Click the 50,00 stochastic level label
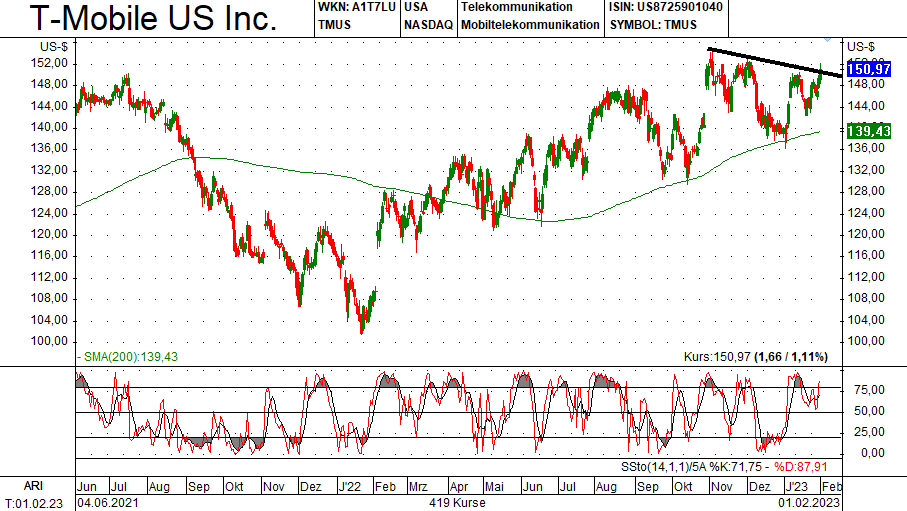The image size is (907, 511). pos(869,410)
